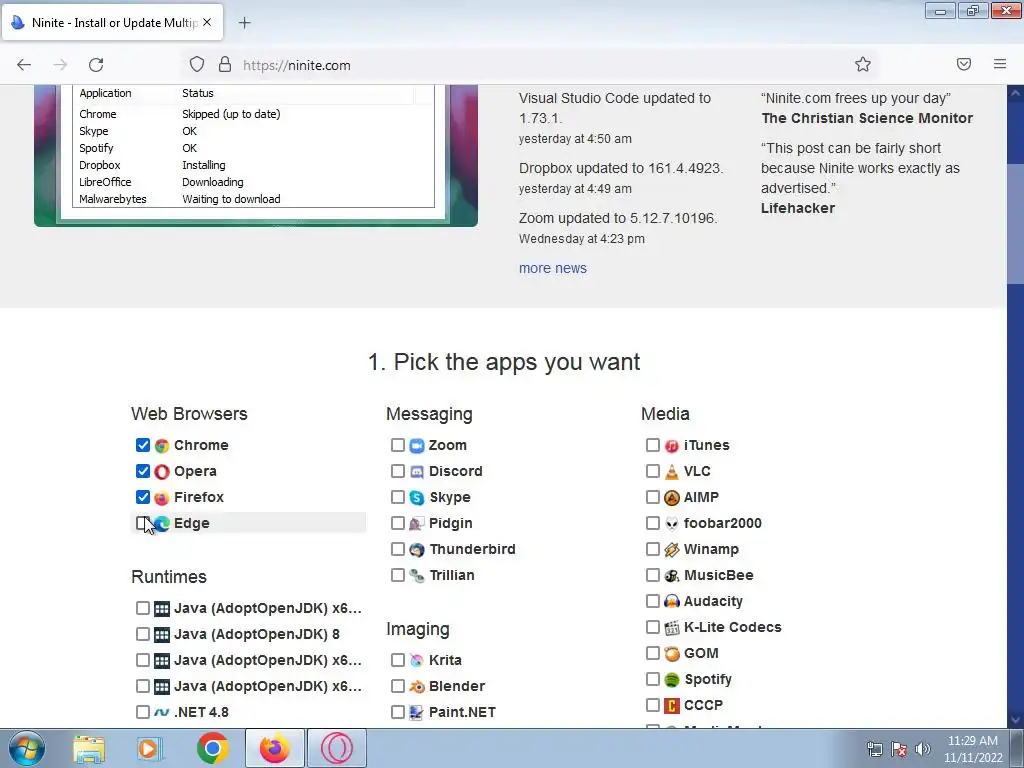Viewport: 1024px width, 768px height.
Task: Click the Winamp icon under Media
Action: point(671,550)
